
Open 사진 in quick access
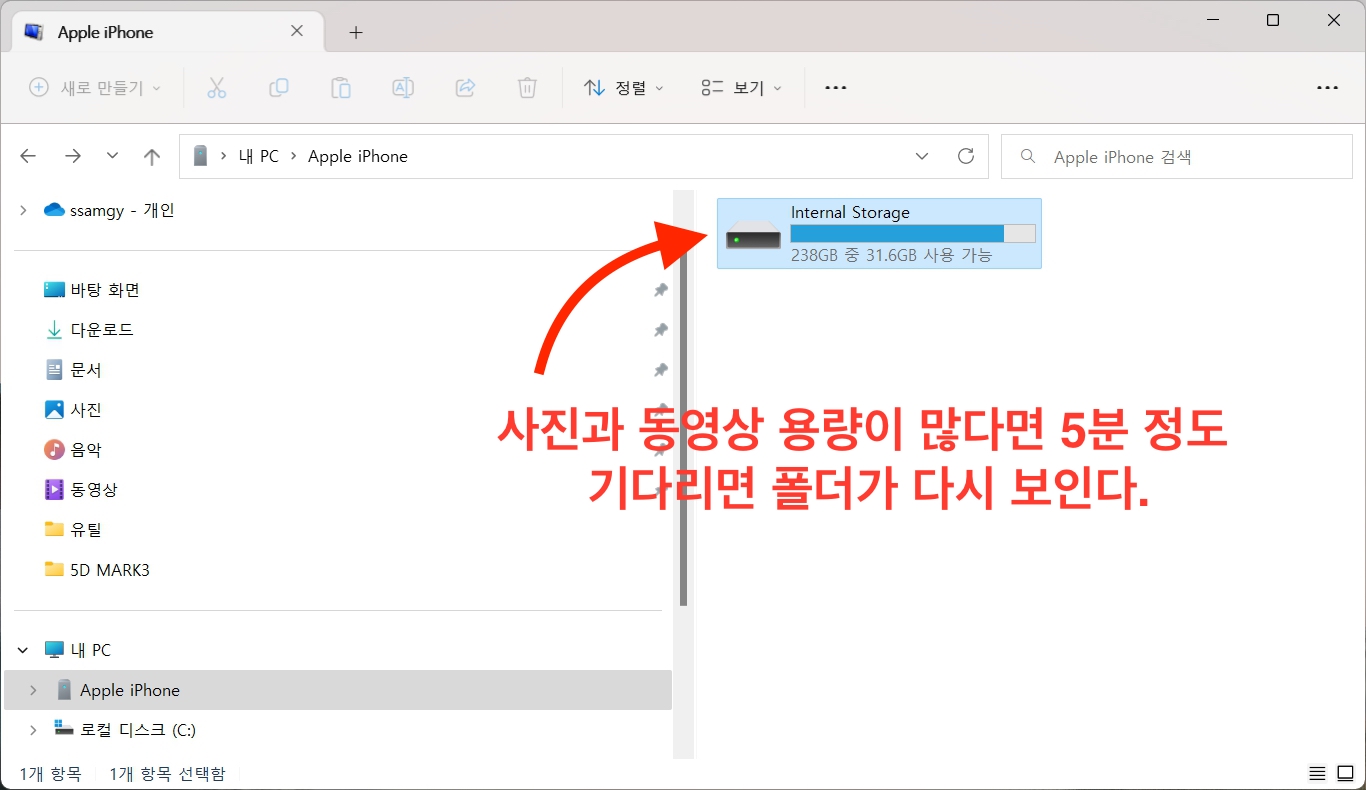(x=73, y=410)
